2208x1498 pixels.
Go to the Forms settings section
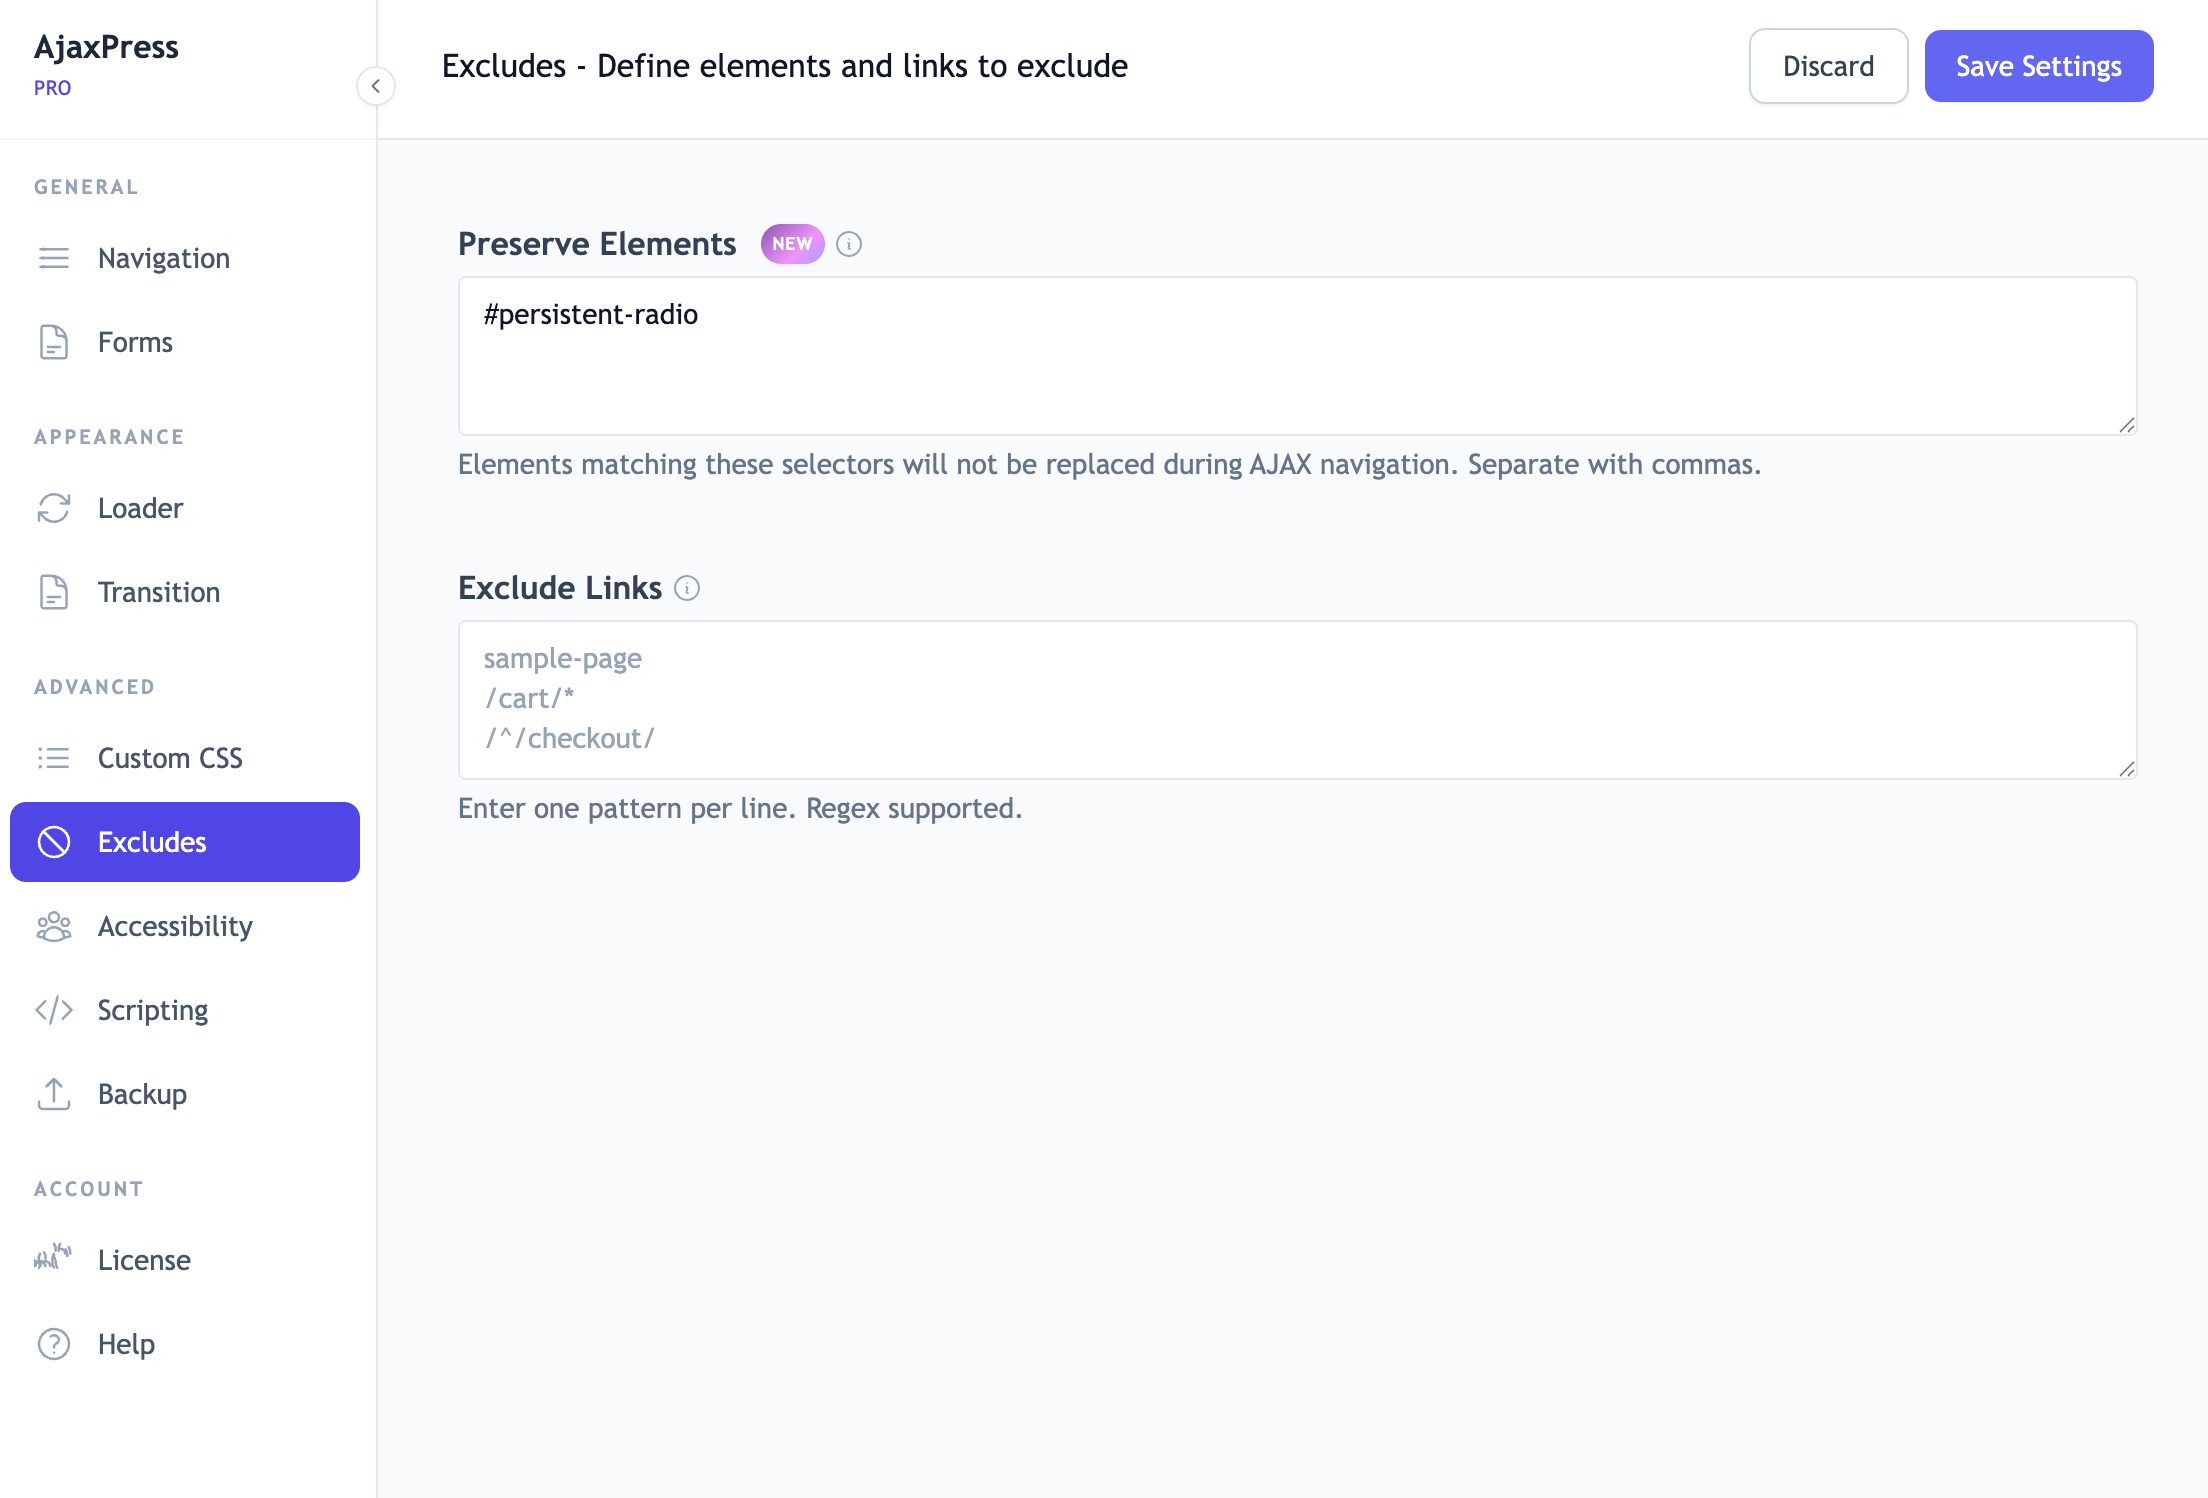(x=135, y=342)
